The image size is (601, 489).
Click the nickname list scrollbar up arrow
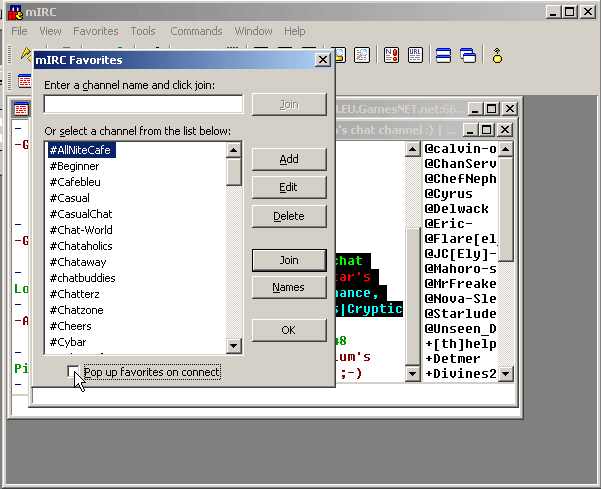tap(506, 149)
